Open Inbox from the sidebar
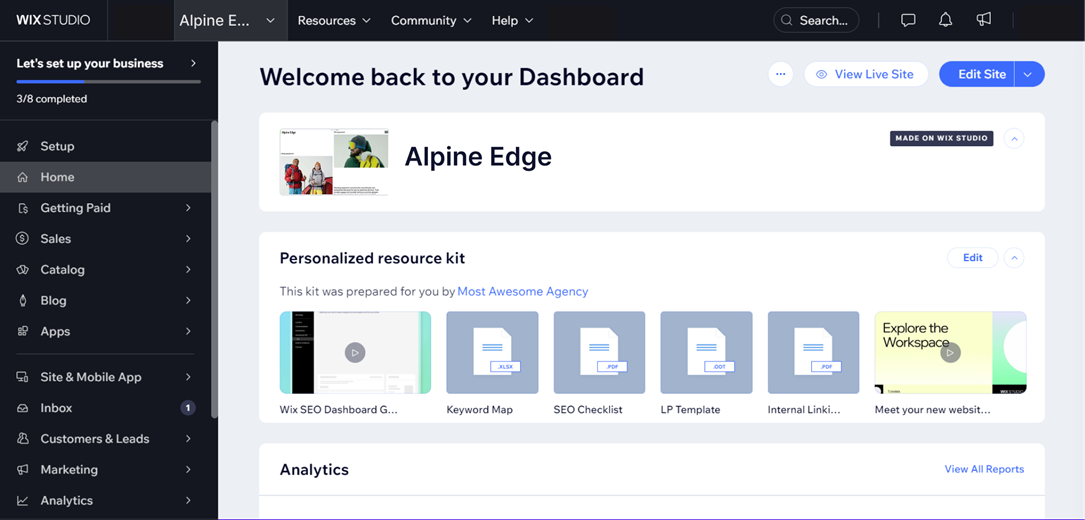The image size is (1085, 520). tap(106, 408)
